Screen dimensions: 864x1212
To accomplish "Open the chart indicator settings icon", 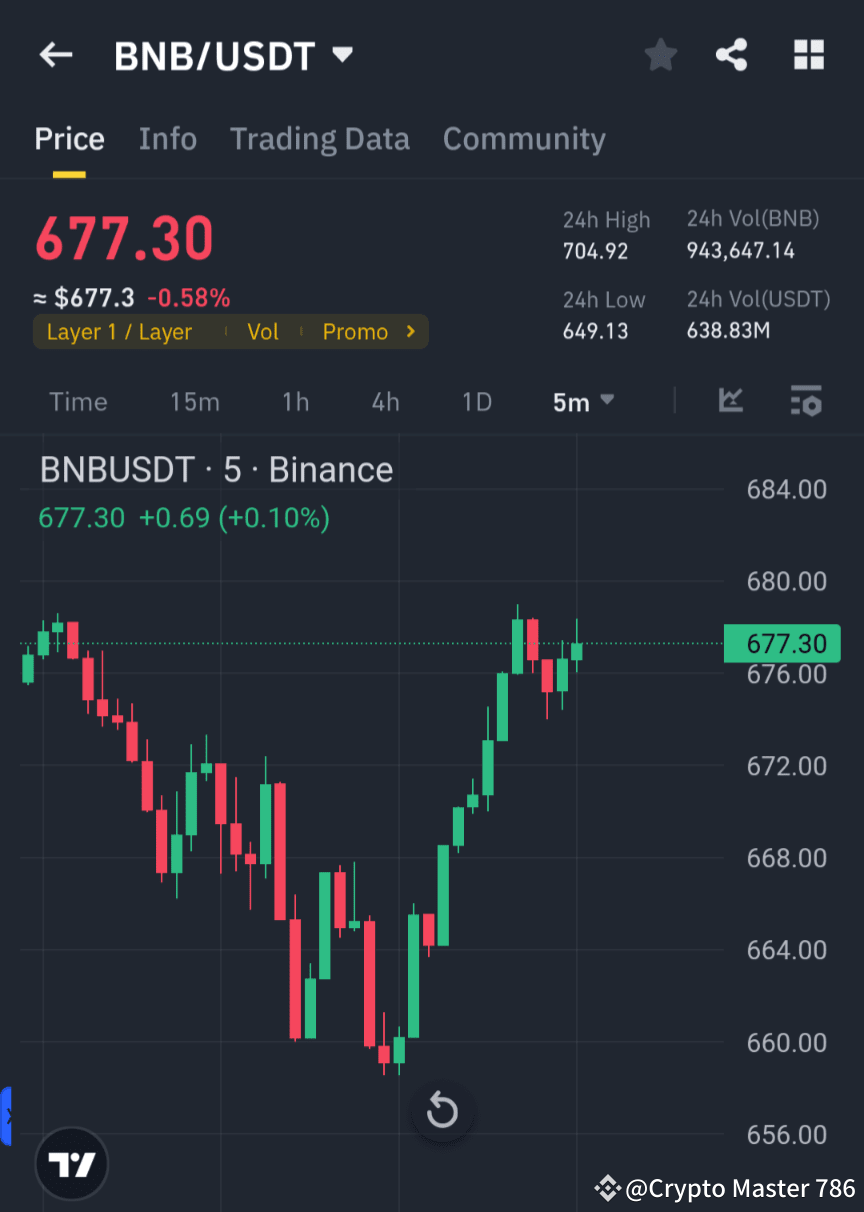I will pyautogui.click(x=806, y=402).
